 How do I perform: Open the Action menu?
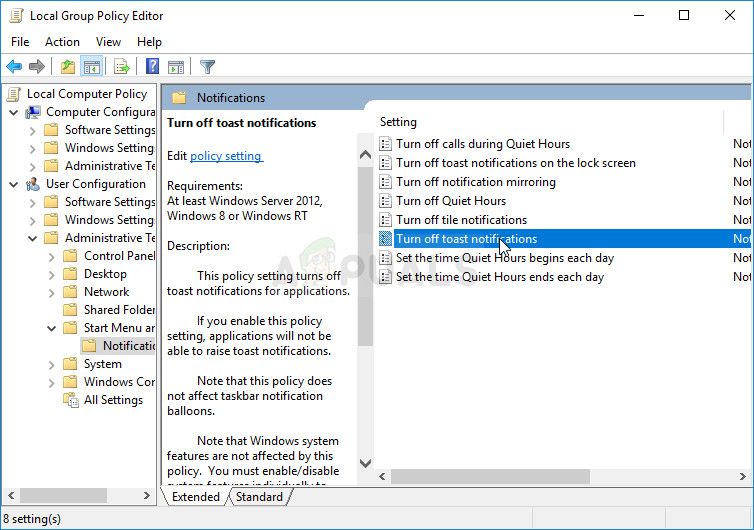pyautogui.click(x=62, y=42)
